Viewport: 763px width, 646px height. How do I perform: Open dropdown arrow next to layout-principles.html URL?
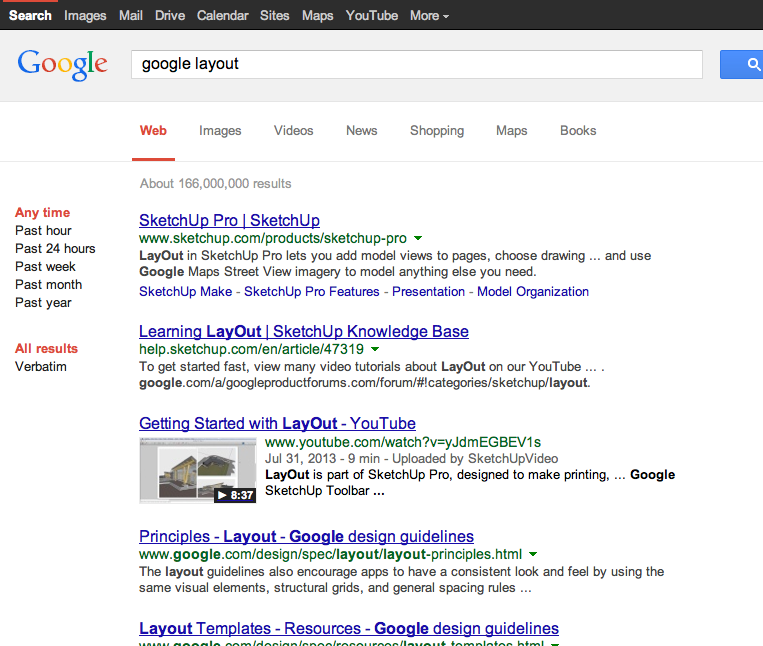point(533,555)
